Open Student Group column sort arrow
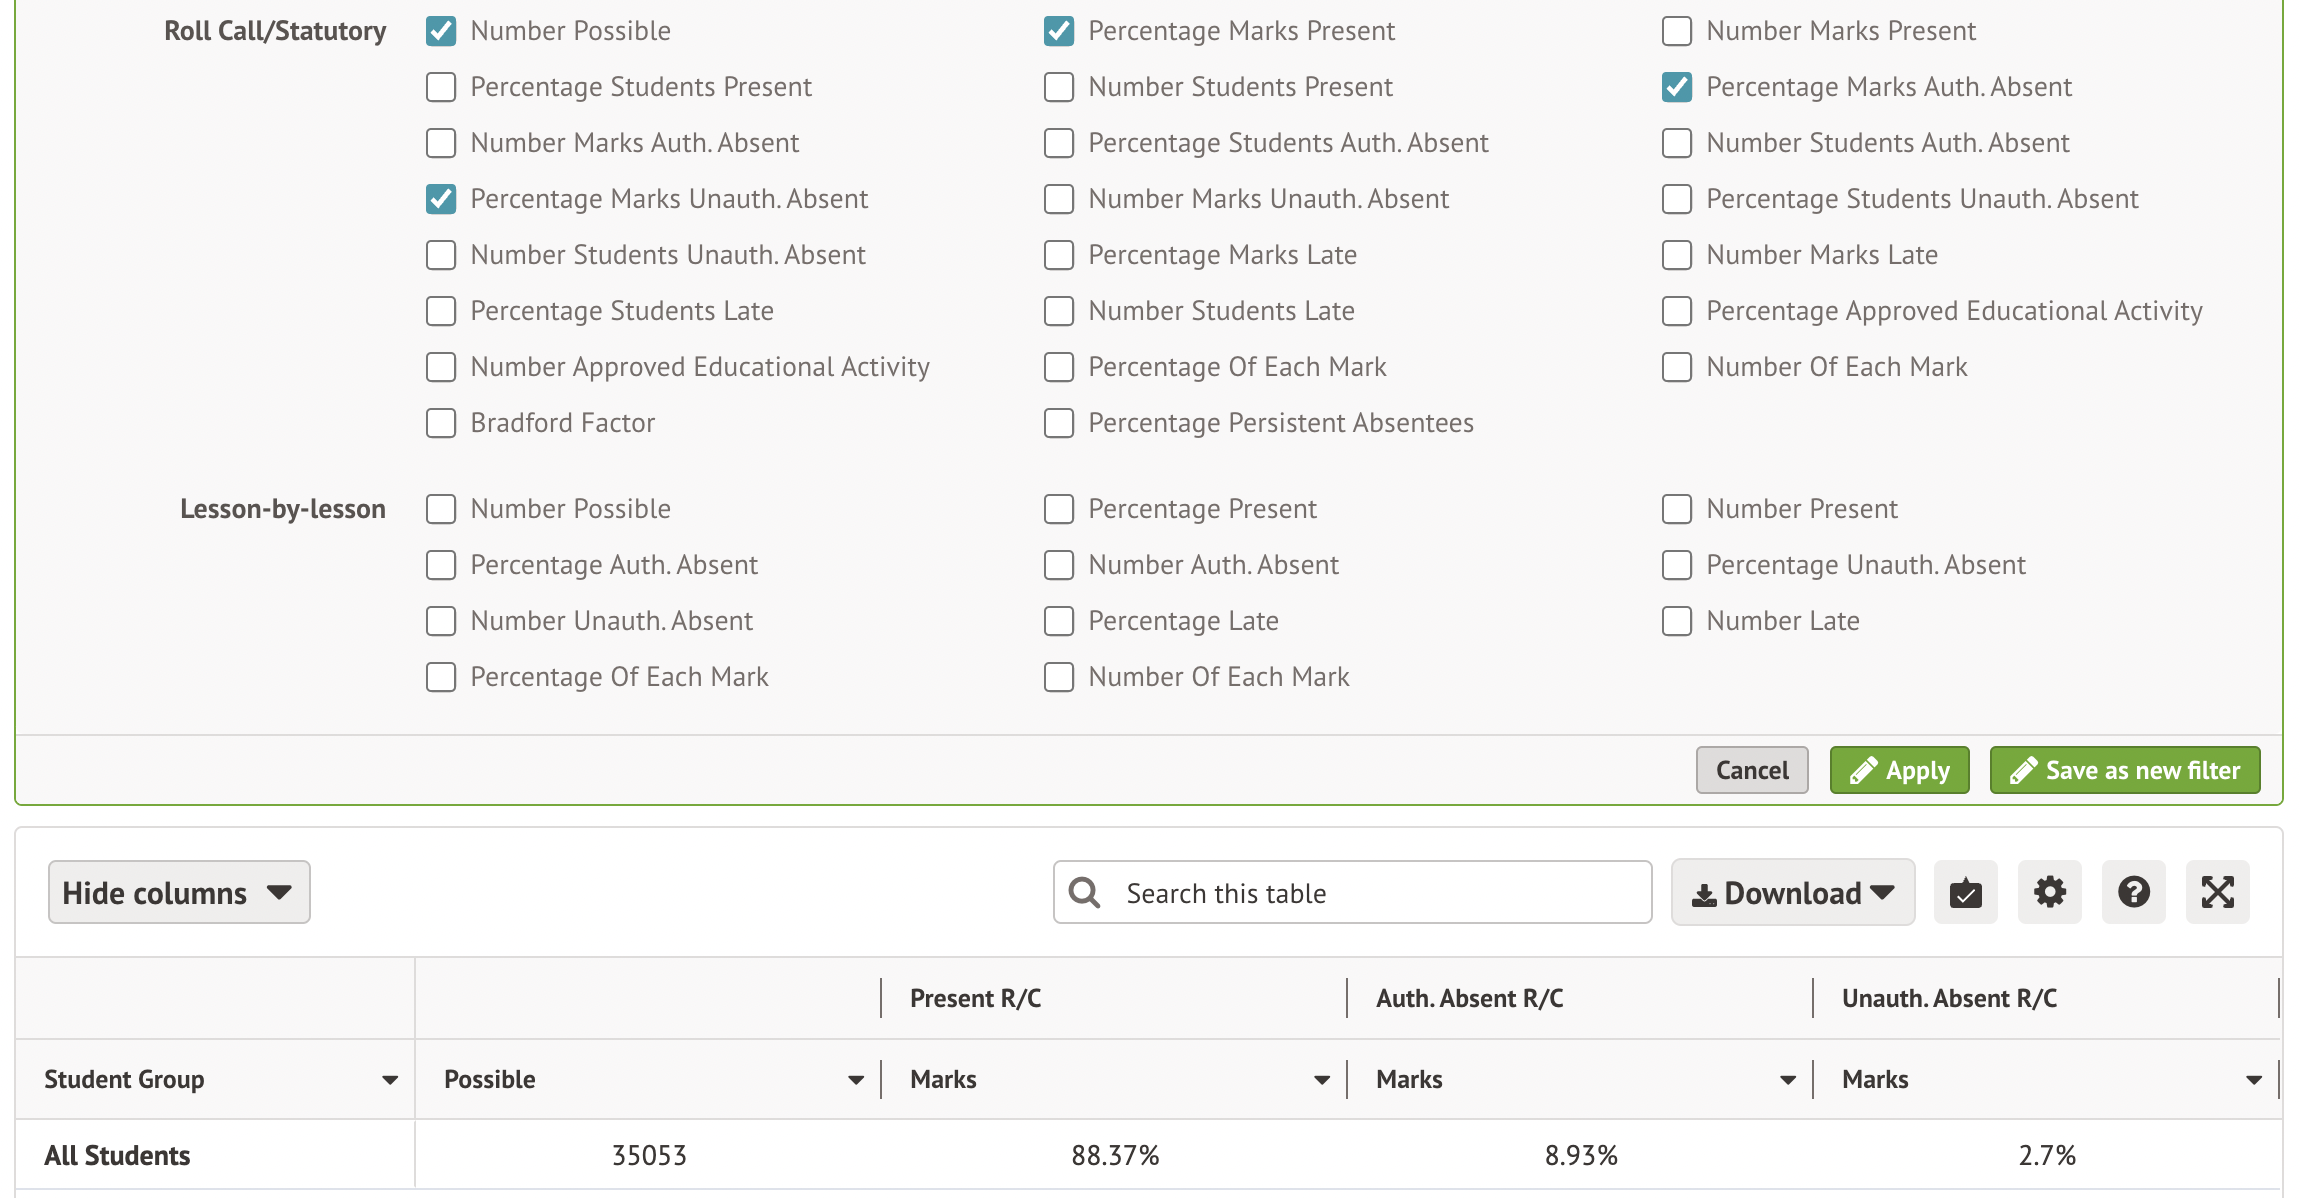This screenshot has width=2300, height=1198. coord(390,1080)
